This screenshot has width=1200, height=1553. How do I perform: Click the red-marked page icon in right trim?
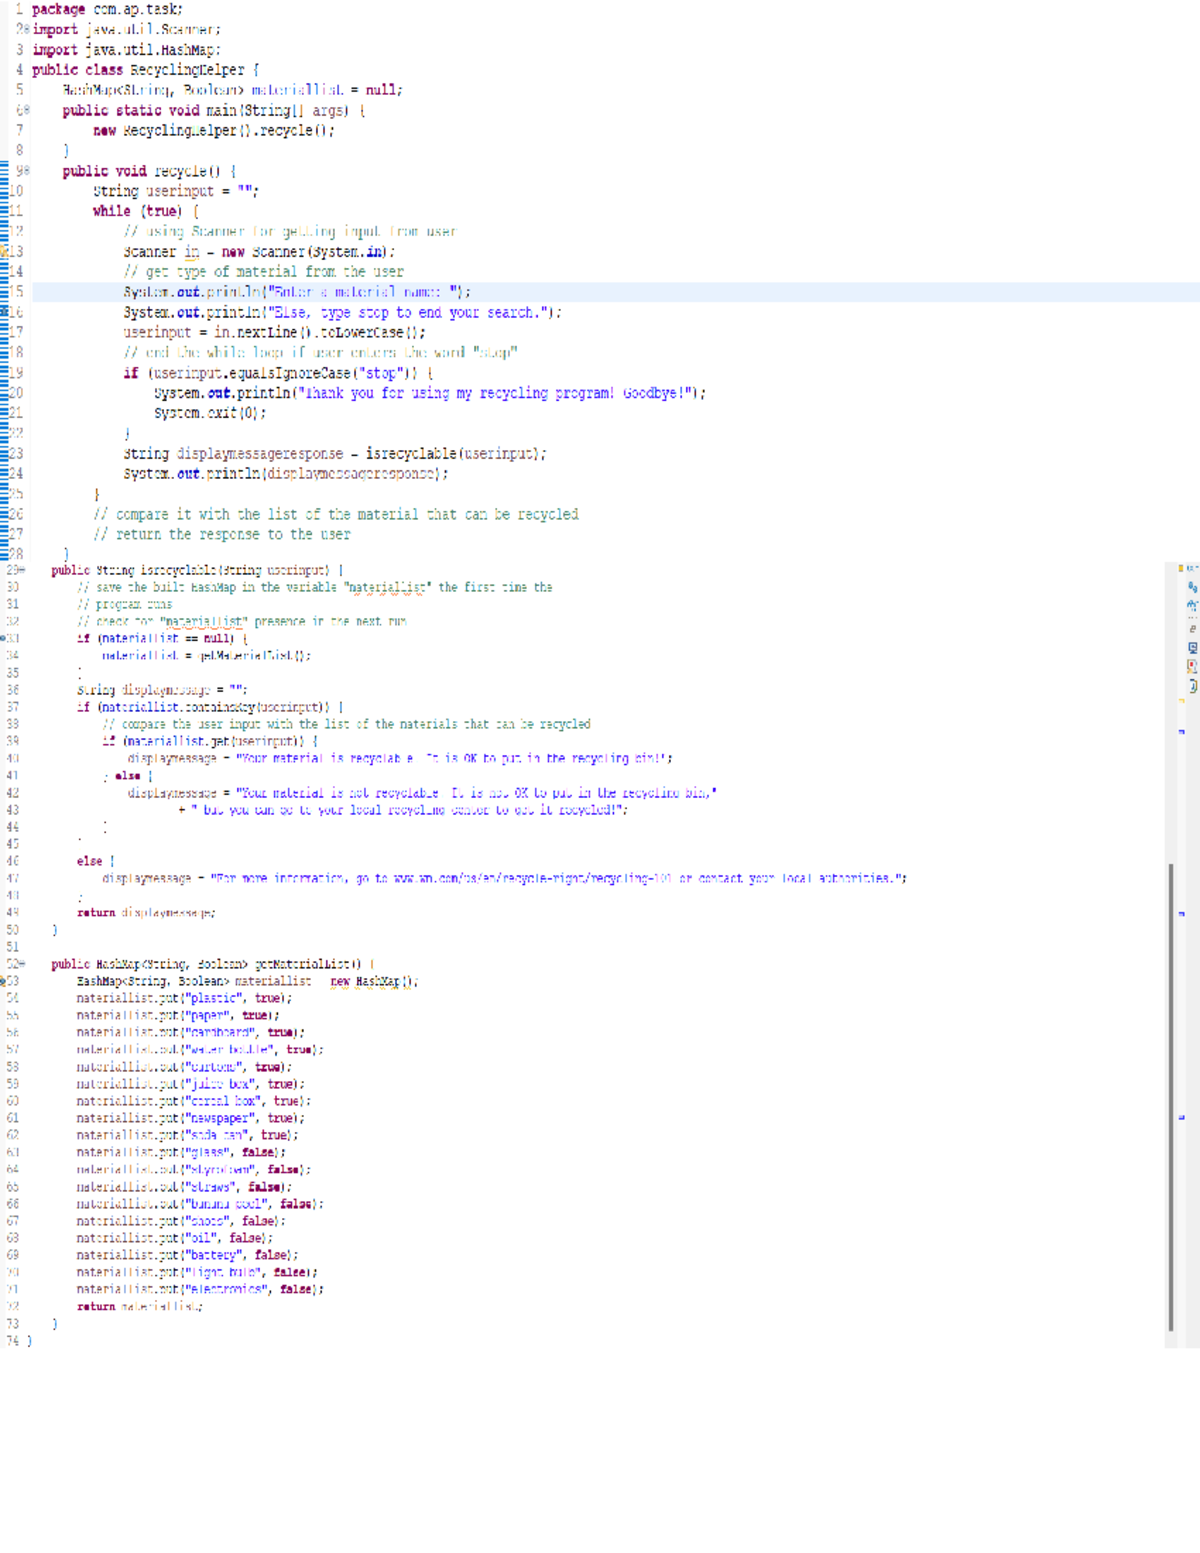click(x=1191, y=666)
